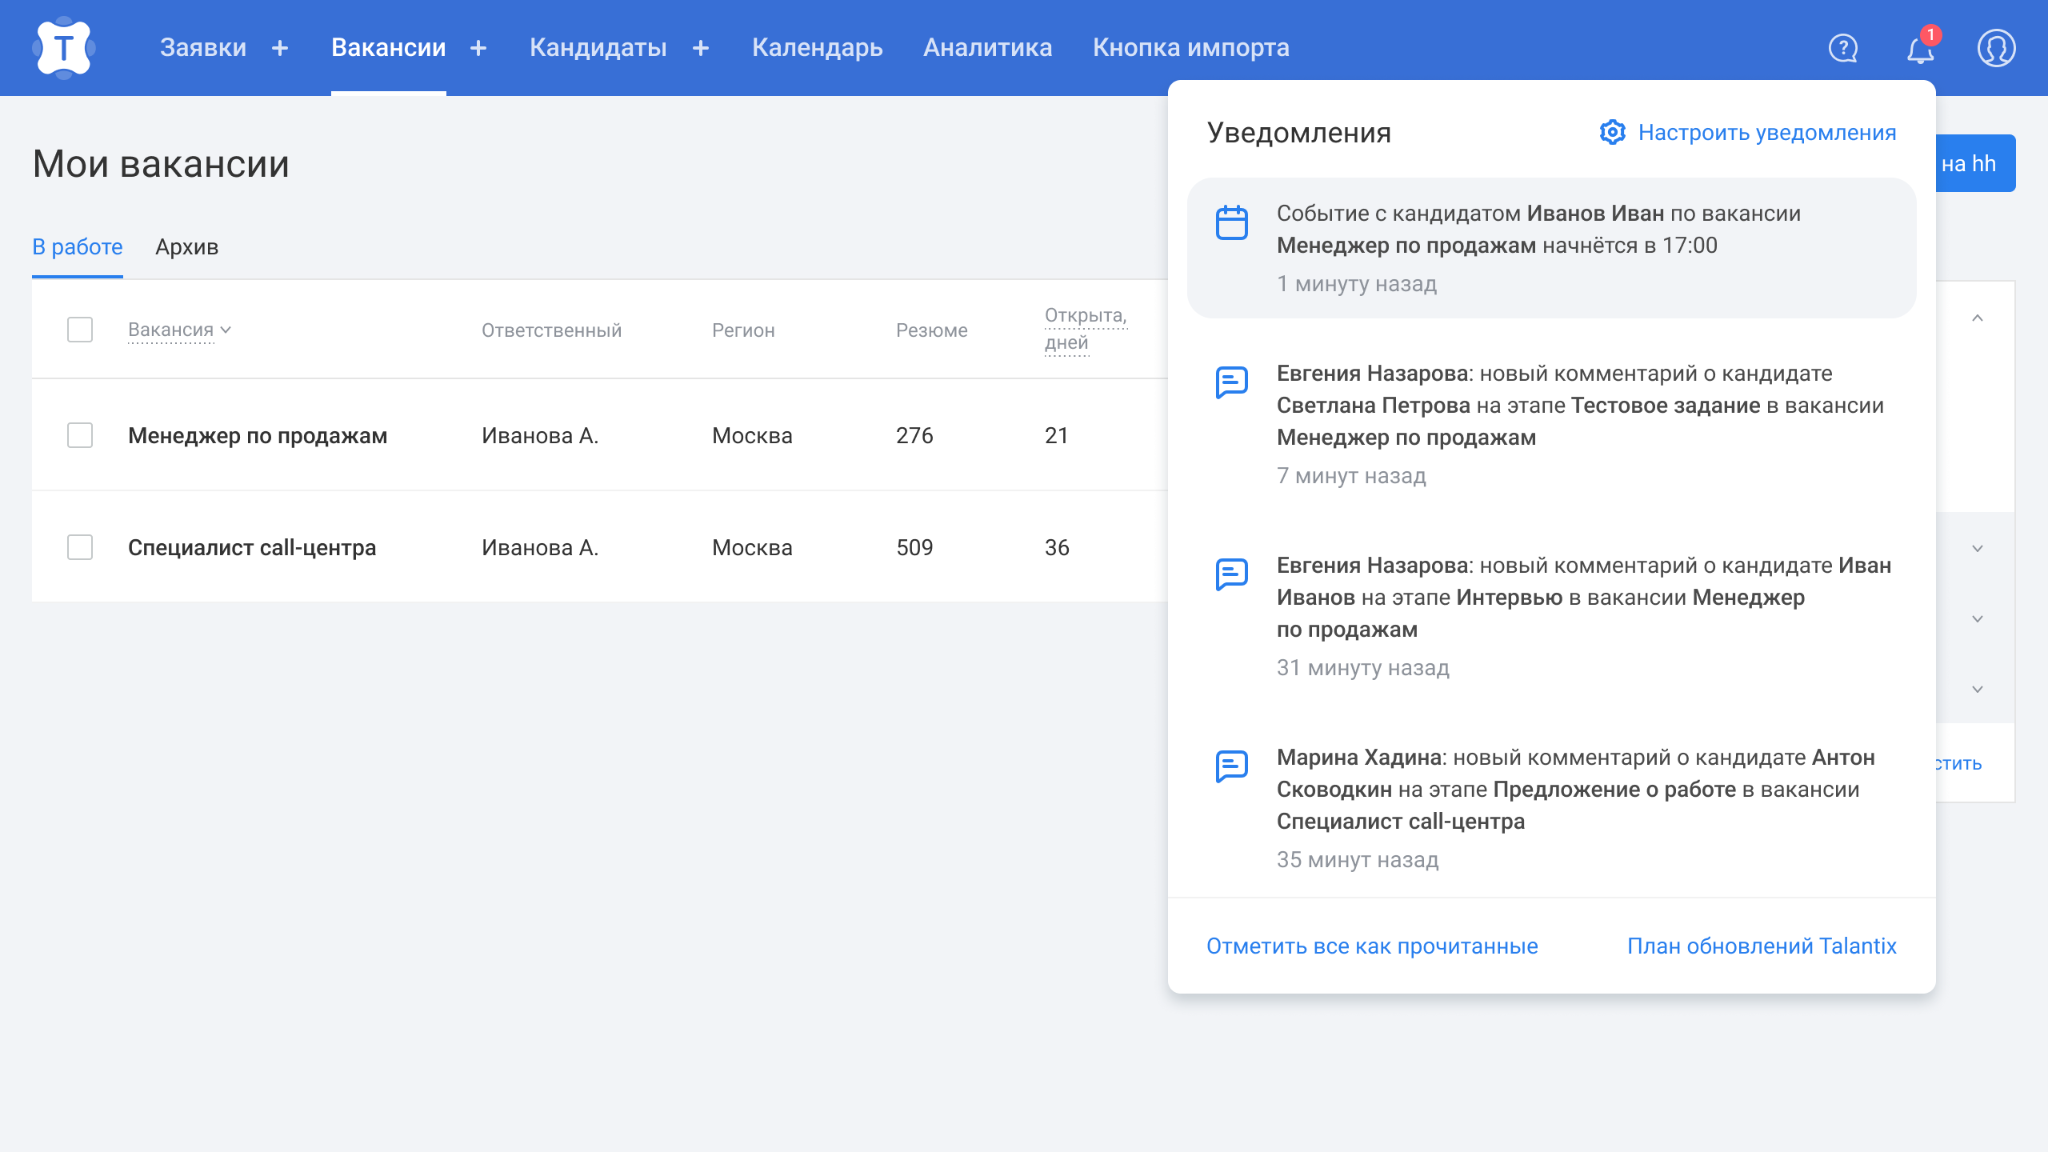The height and width of the screenshot is (1152, 2048).
Task: Open Настроить уведомления link
Action: 1767,132
